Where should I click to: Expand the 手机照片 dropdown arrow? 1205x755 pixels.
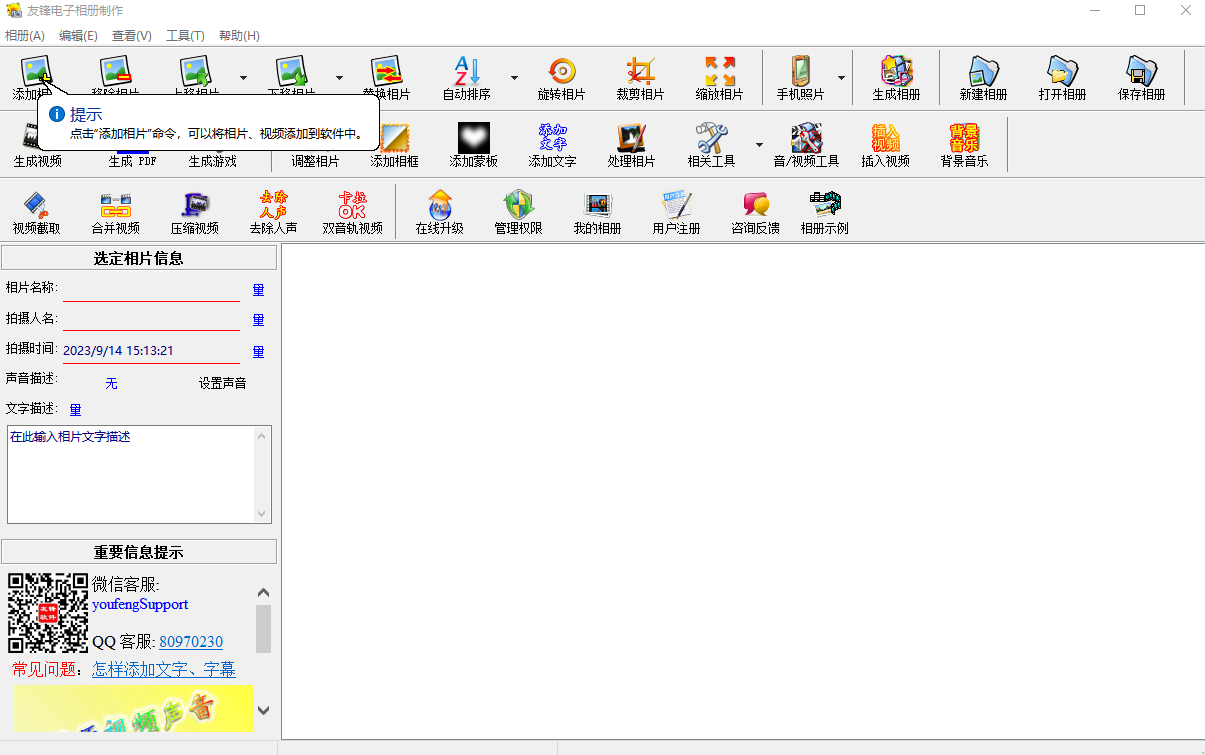tap(841, 77)
